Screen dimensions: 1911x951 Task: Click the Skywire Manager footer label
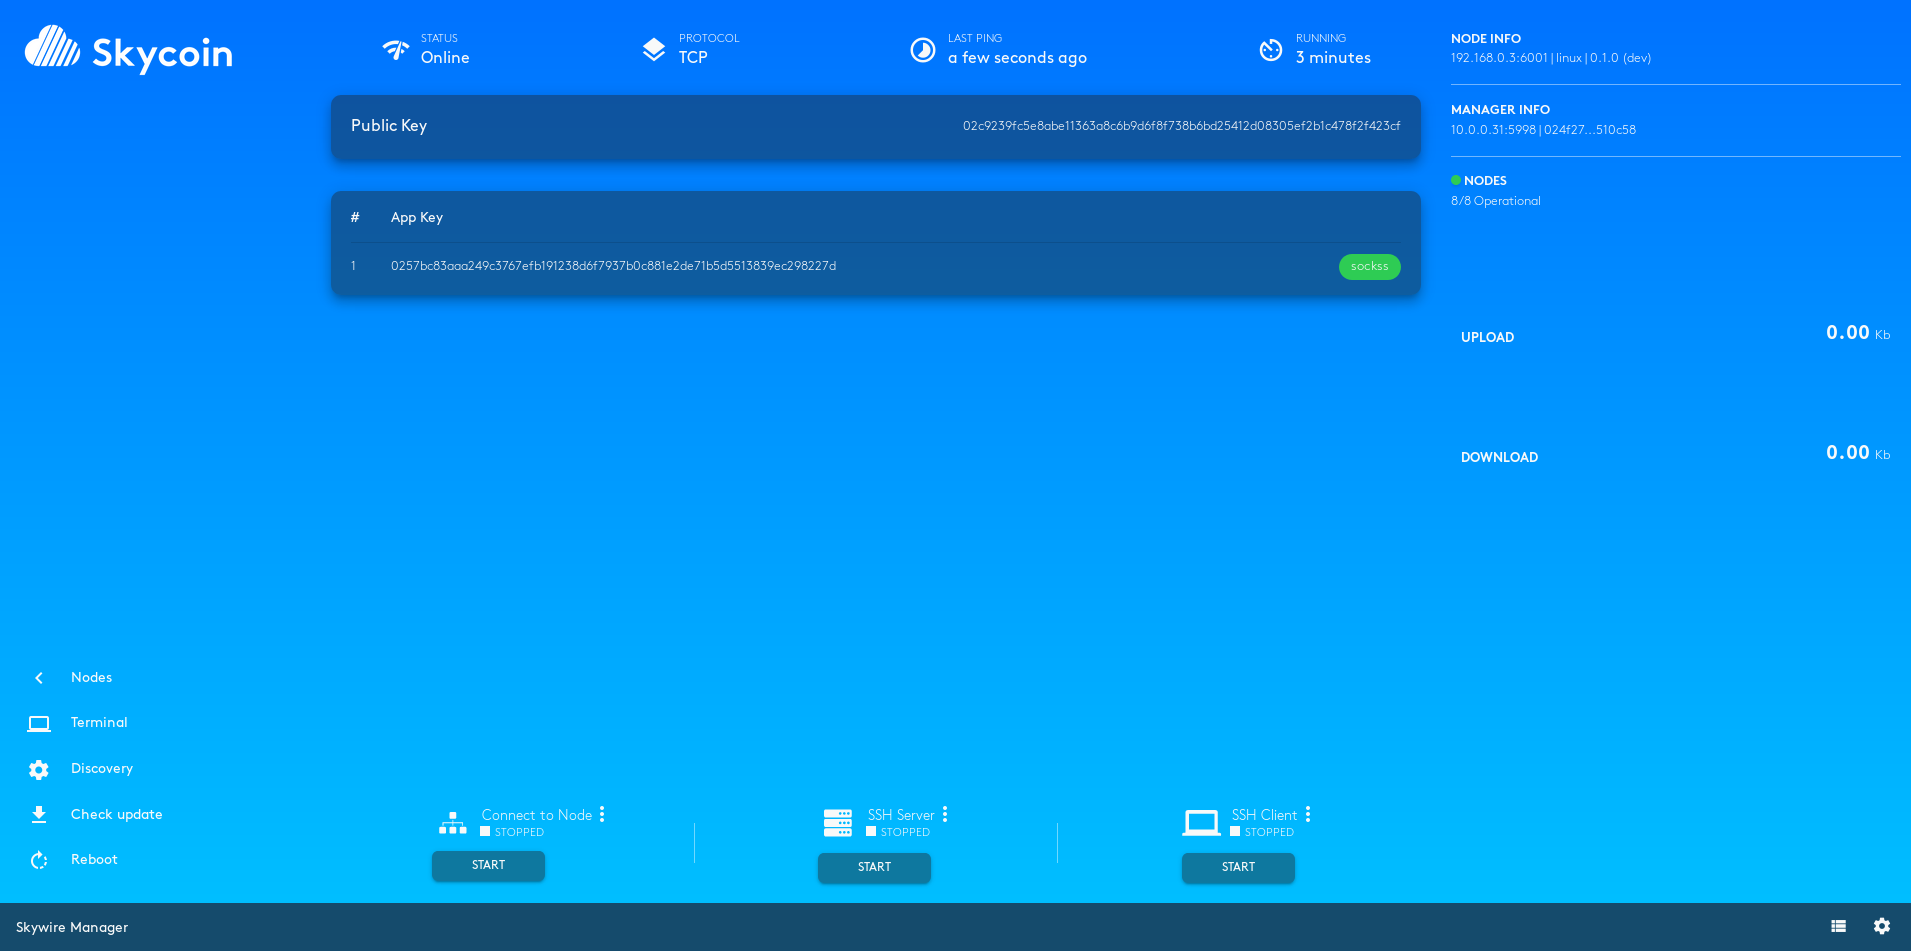[72, 927]
